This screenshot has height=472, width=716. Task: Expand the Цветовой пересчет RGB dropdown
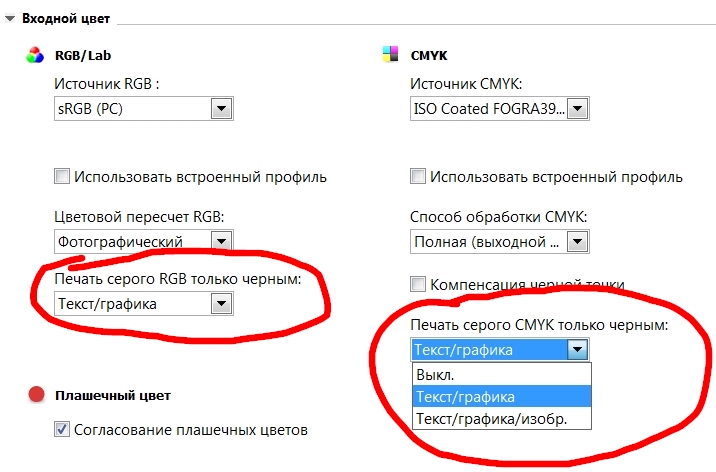click(x=221, y=241)
